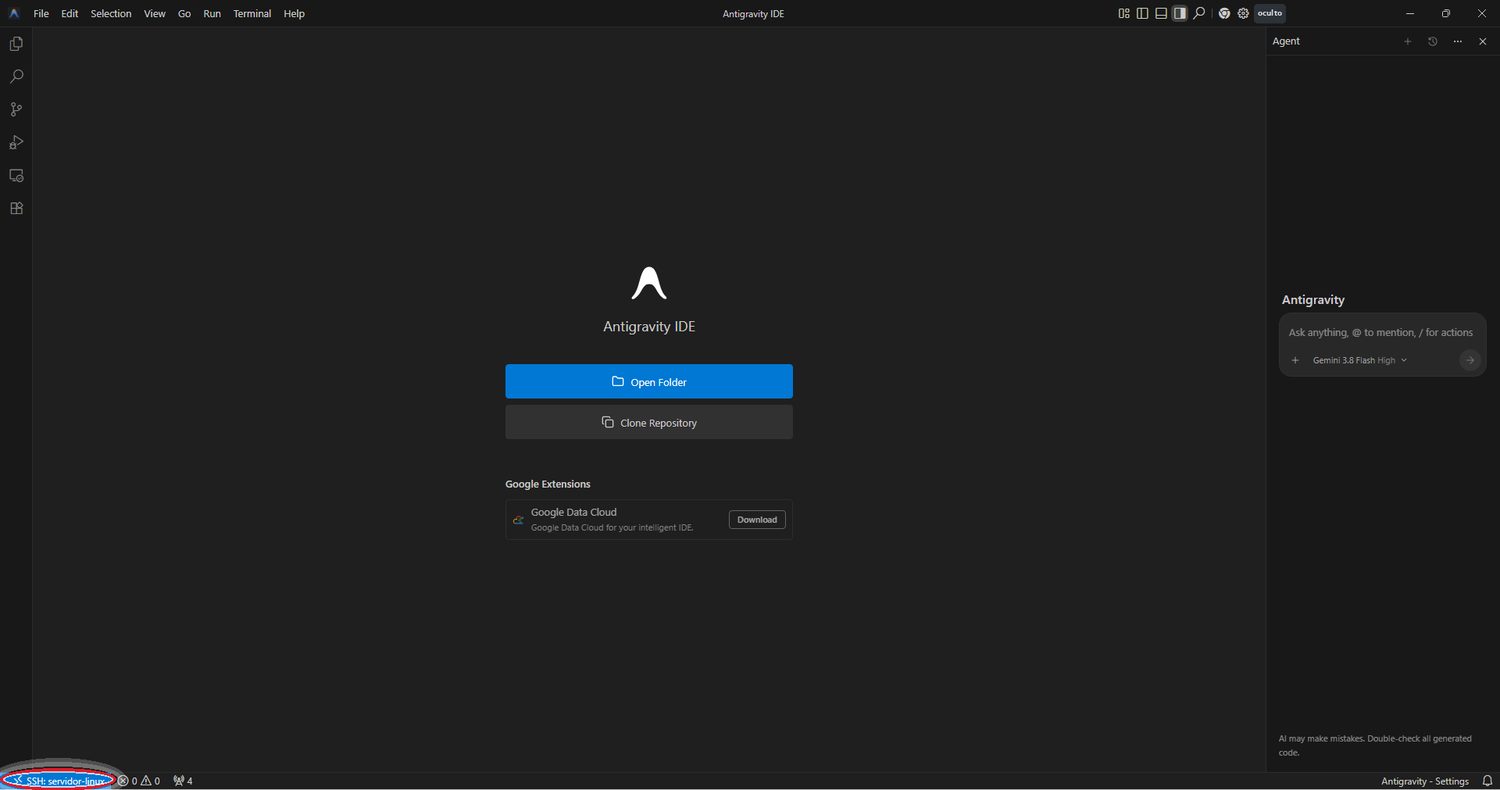The image size is (1500, 790).
Task: Open the Run menu
Action: (x=212, y=14)
